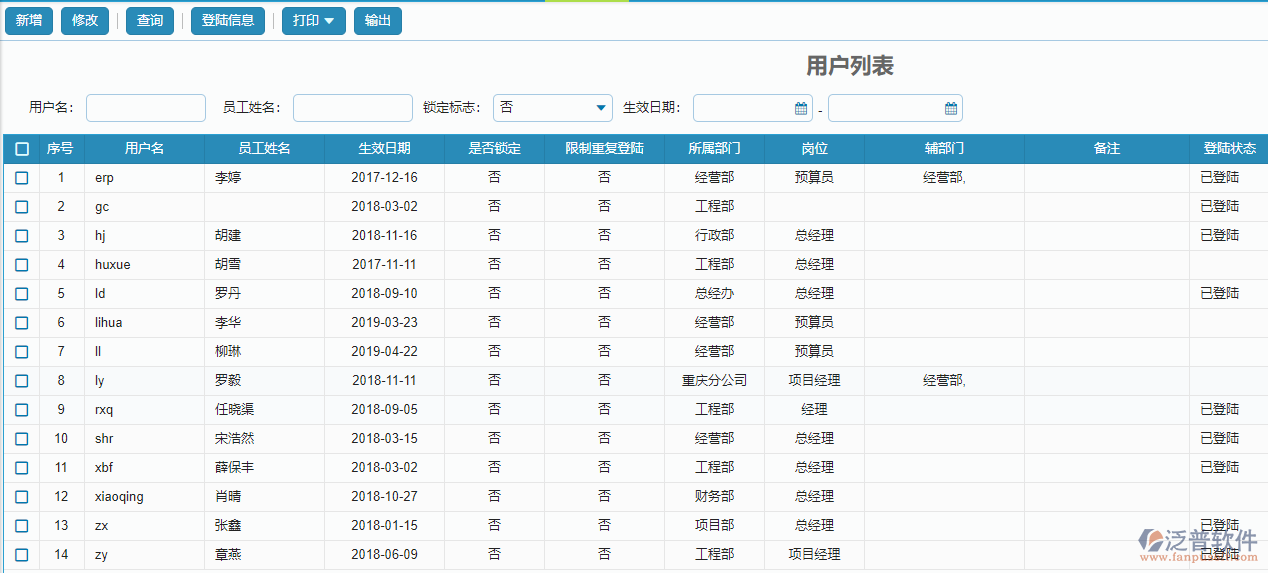The image size is (1268, 573).
Task: Check the box for user zy
Action: point(22,555)
